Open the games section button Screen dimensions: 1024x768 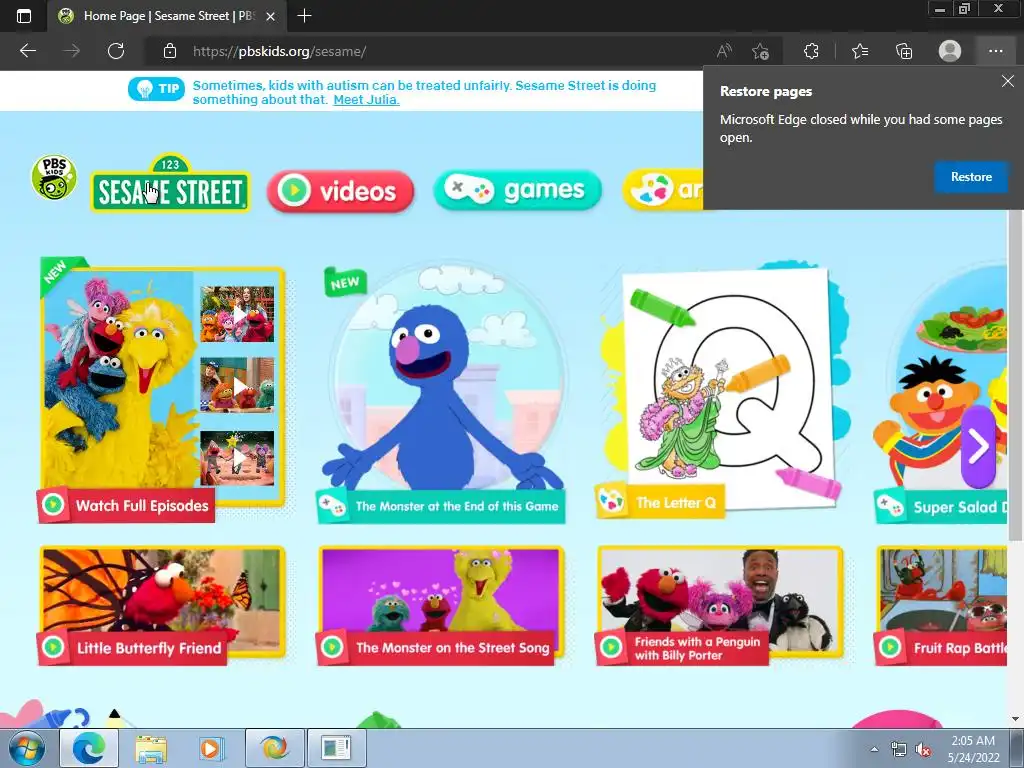[x=517, y=190]
